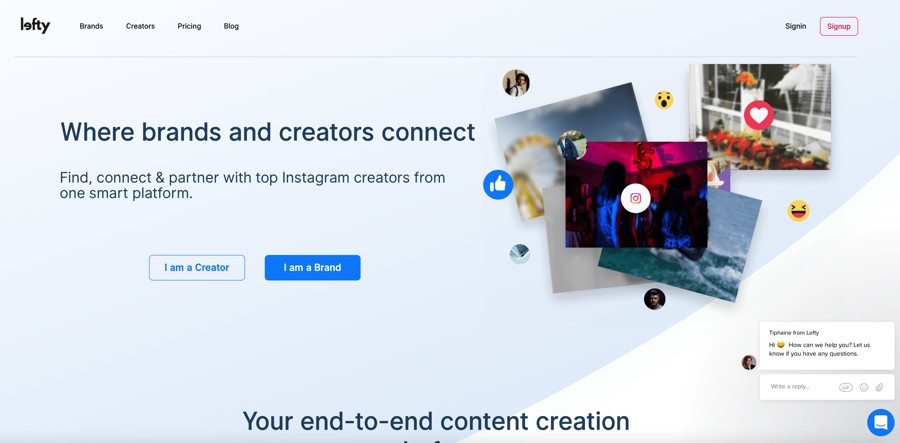This screenshot has width=900, height=443.
Task: Go to the Pricing page
Action: (x=189, y=26)
